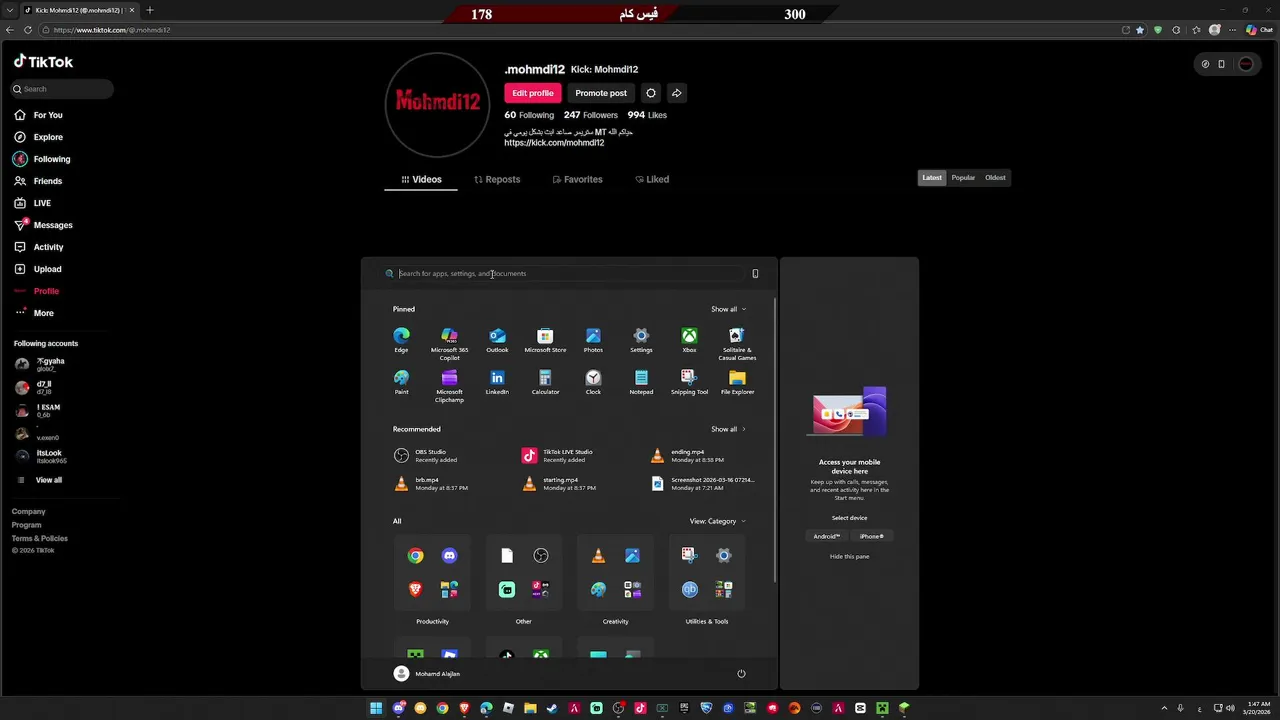Launch Notepad from pinned apps

point(641,382)
